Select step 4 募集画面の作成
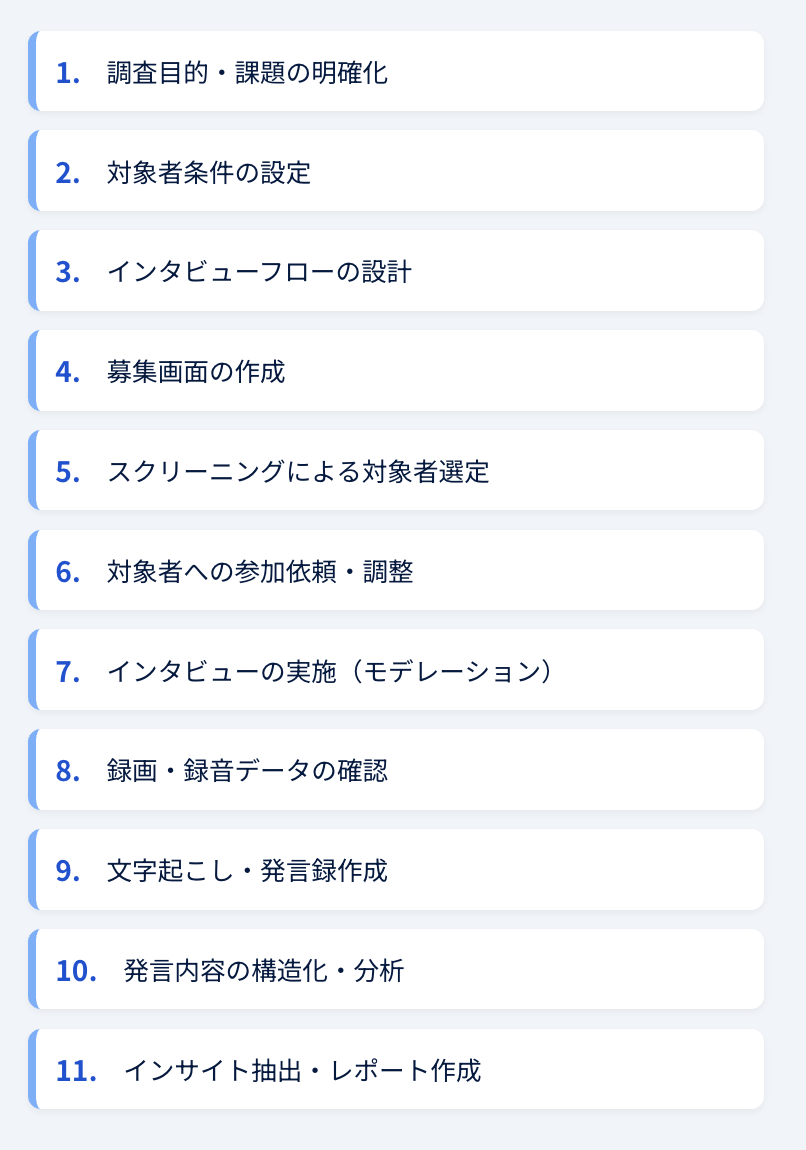 click(396, 370)
